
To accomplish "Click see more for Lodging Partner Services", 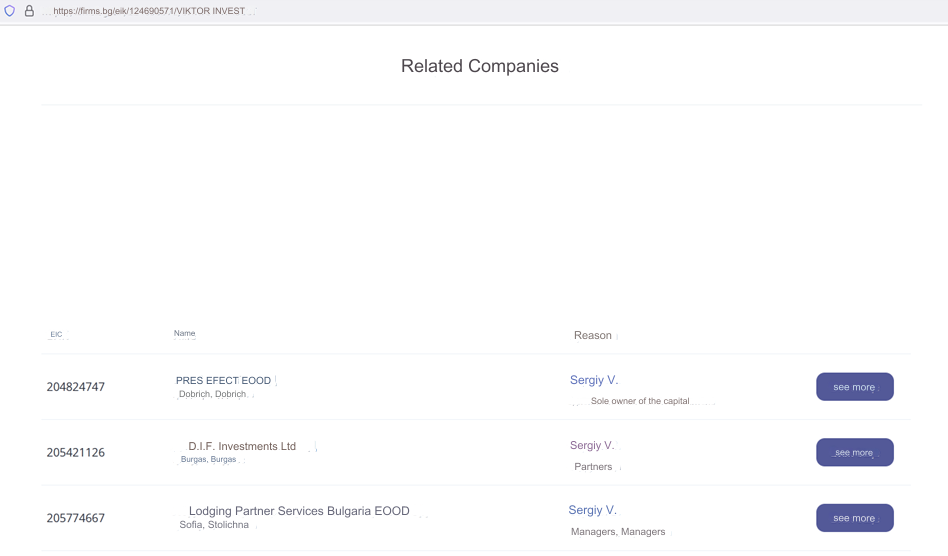I will point(854,518).
